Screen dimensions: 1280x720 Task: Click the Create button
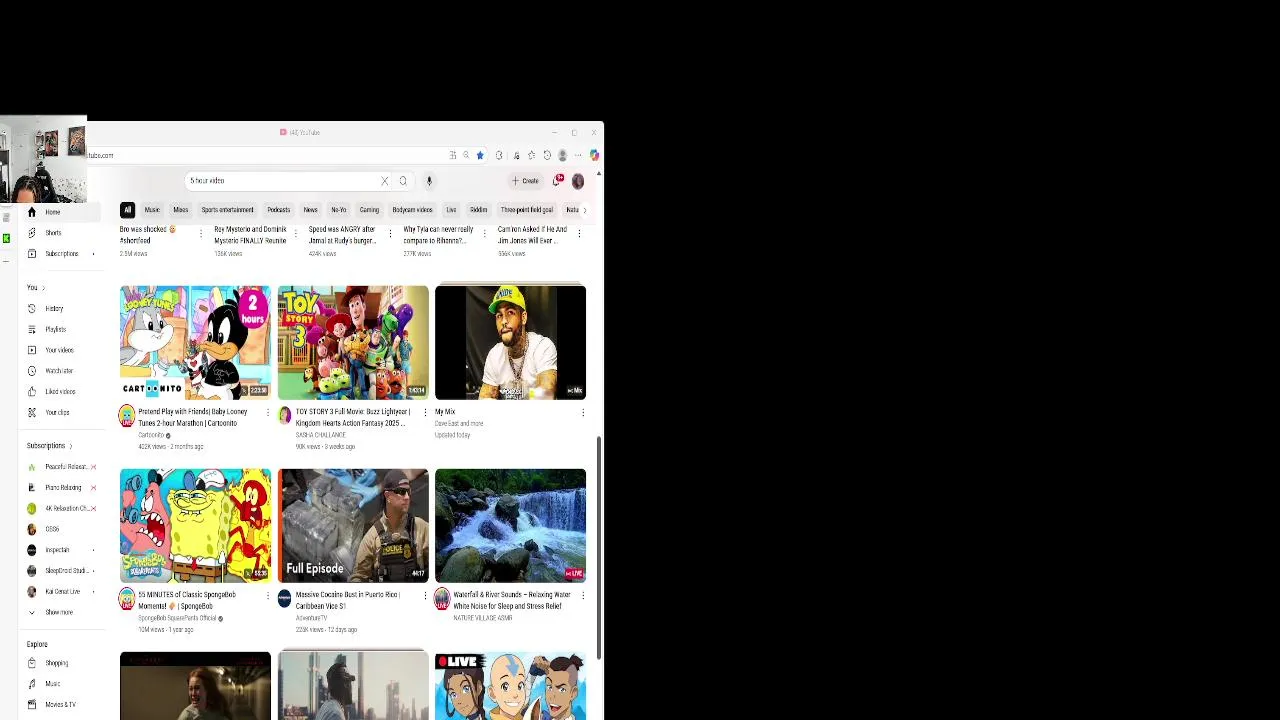(x=525, y=181)
